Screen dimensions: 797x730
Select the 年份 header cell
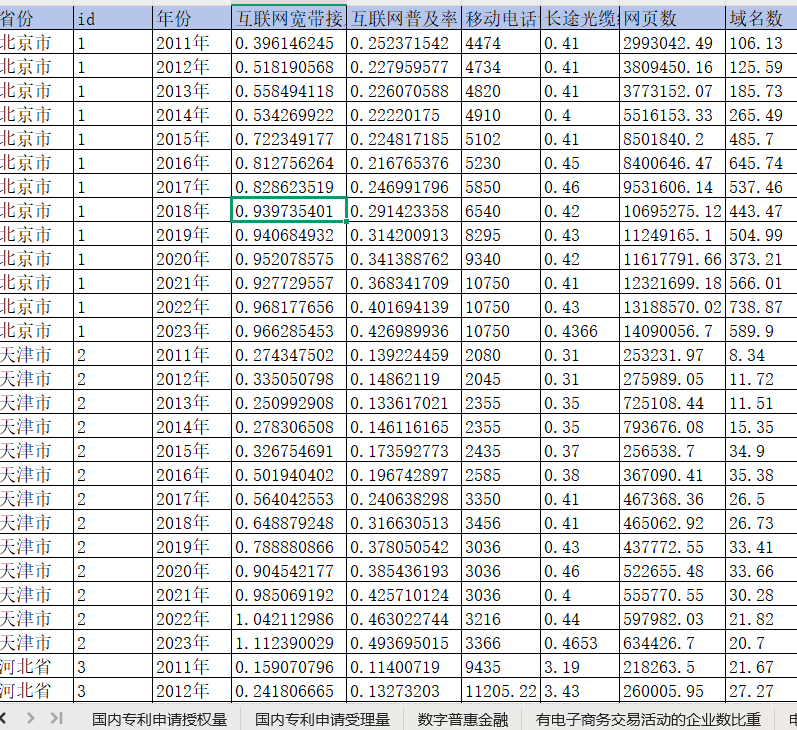click(x=190, y=18)
